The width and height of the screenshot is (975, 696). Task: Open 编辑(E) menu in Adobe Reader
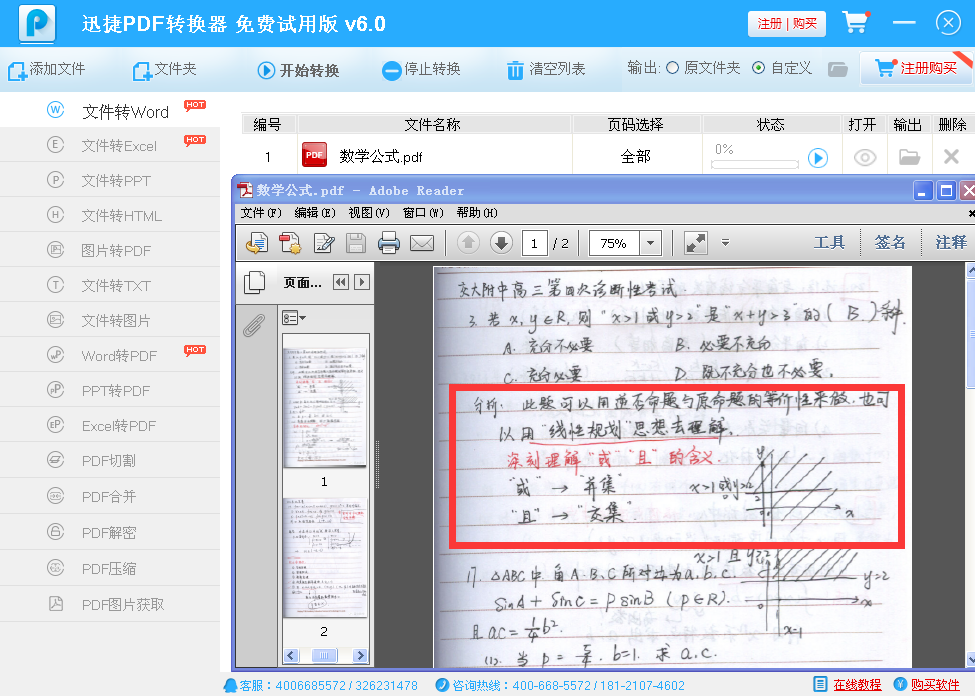click(315, 213)
